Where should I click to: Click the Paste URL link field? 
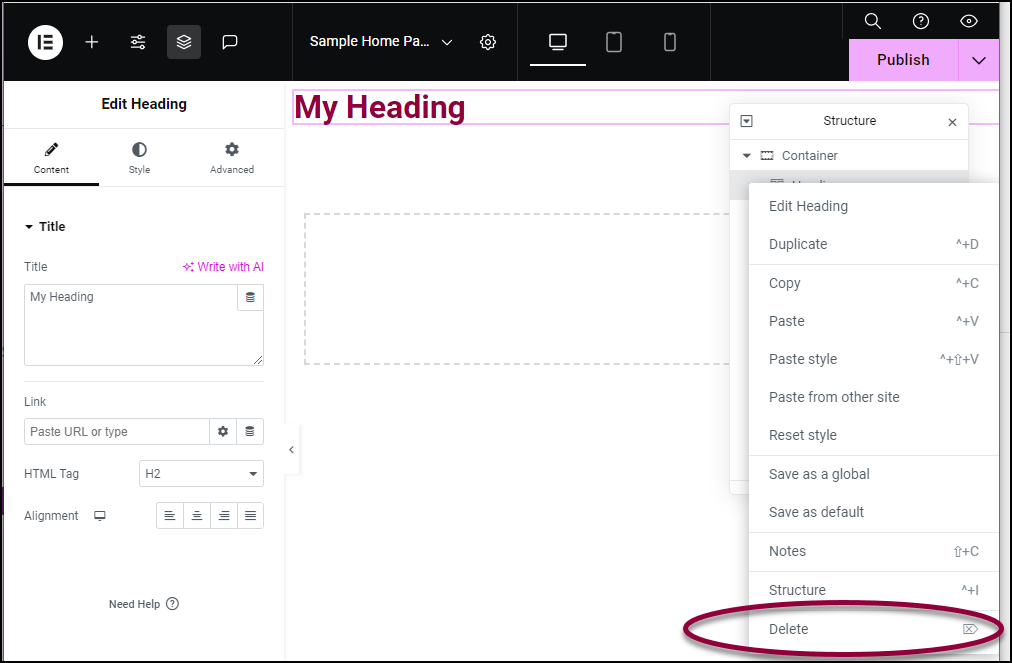click(117, 432)
